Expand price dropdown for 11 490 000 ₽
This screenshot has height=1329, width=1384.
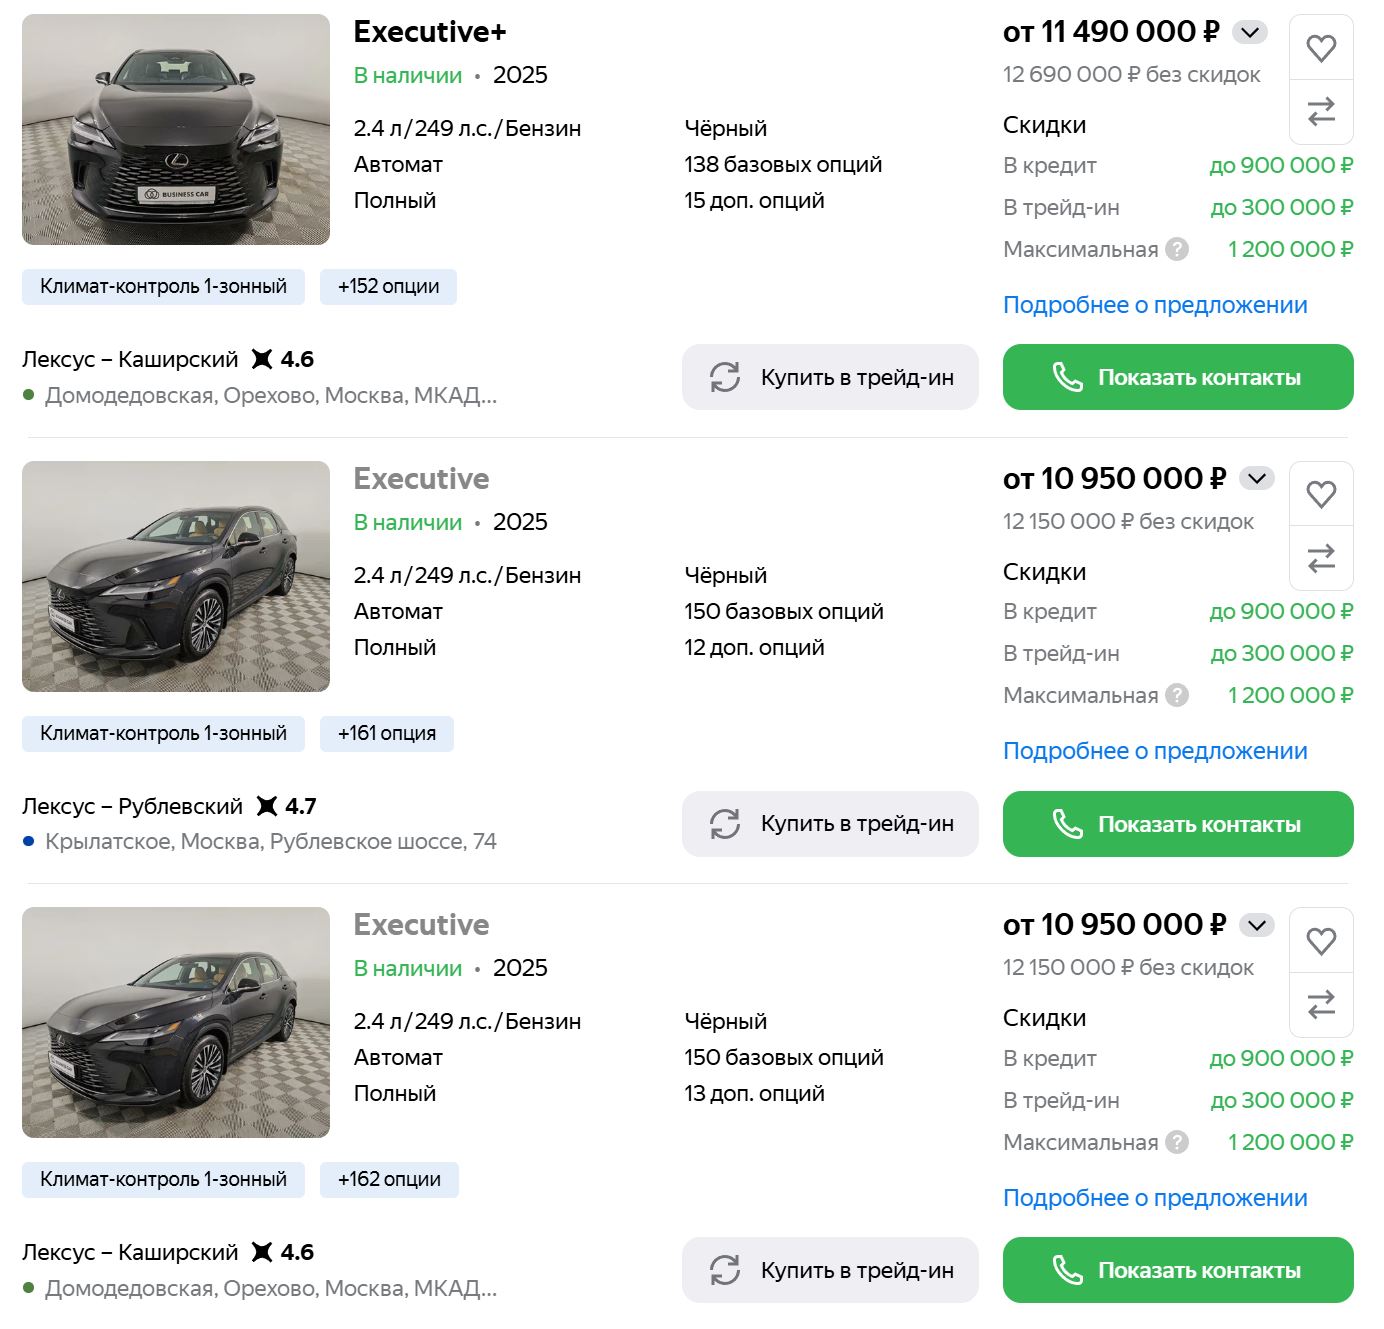1249,32
